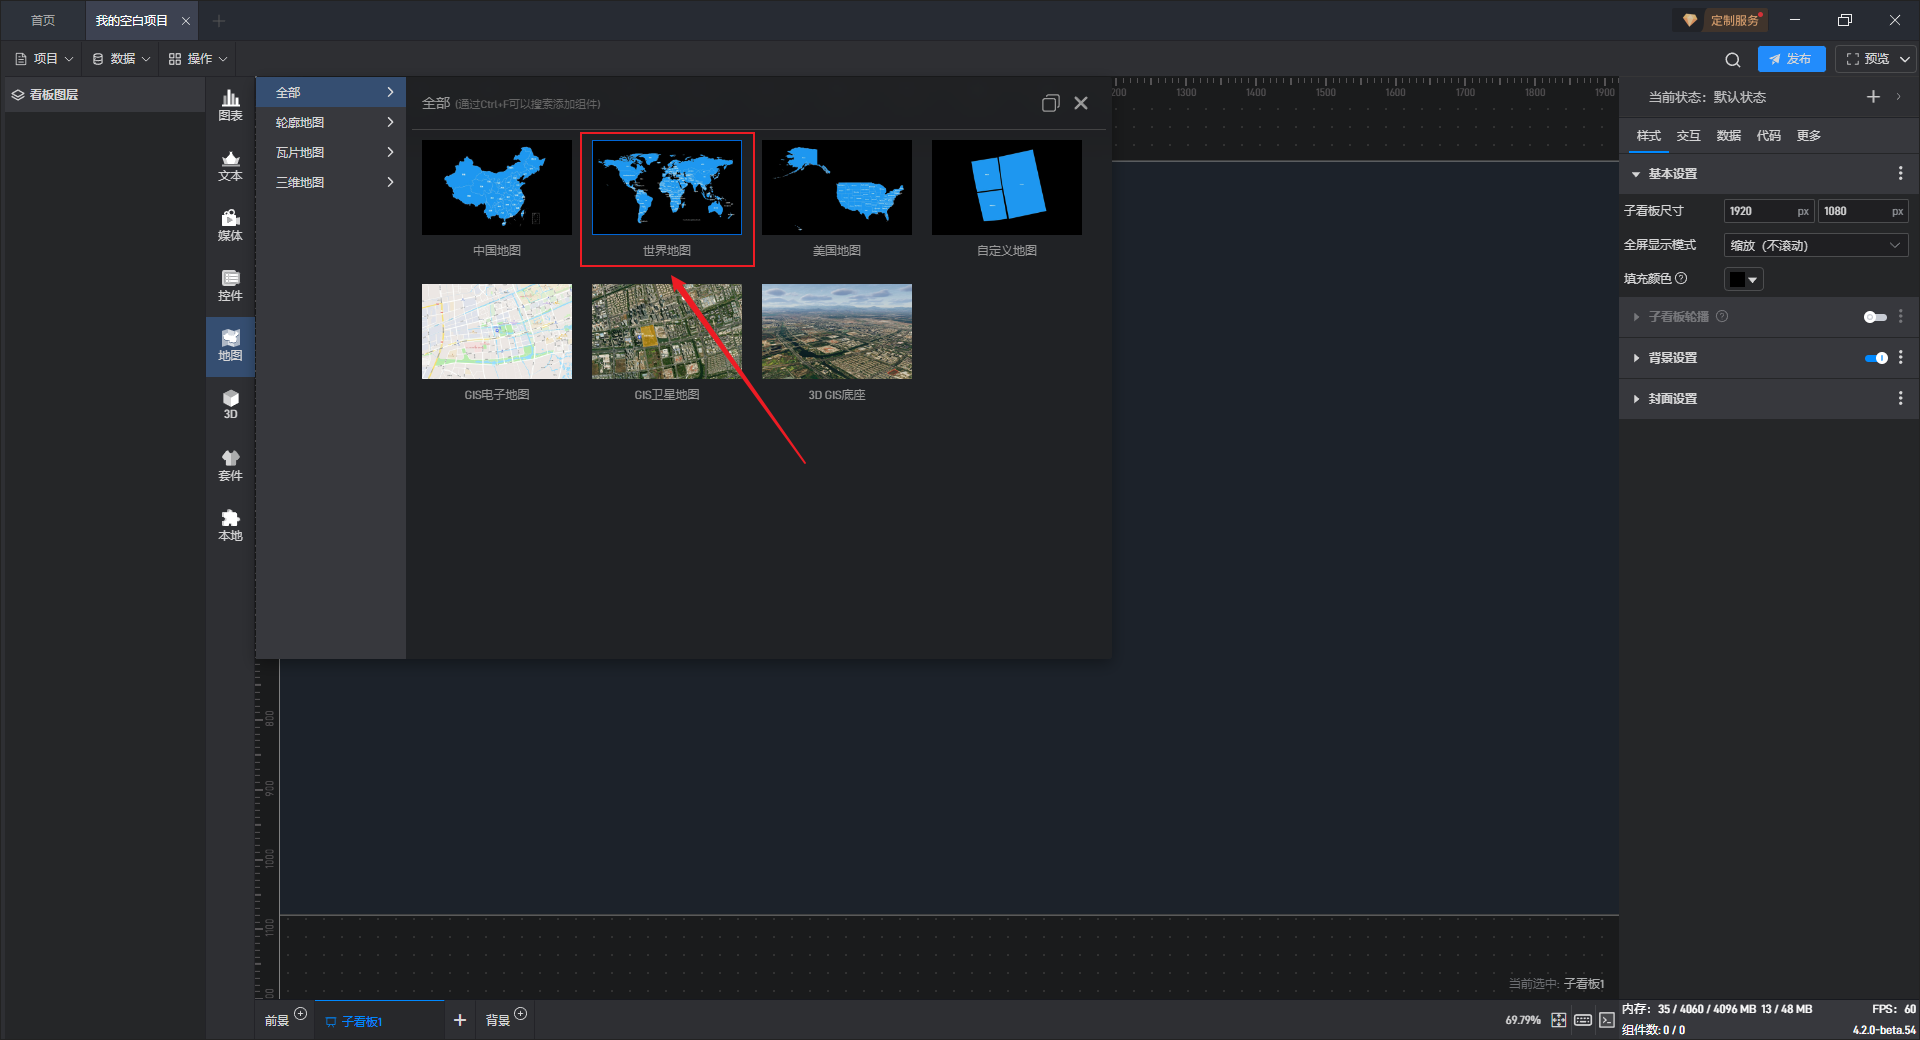Open the 全屏显示模式 dropdown

[1815, 245]
